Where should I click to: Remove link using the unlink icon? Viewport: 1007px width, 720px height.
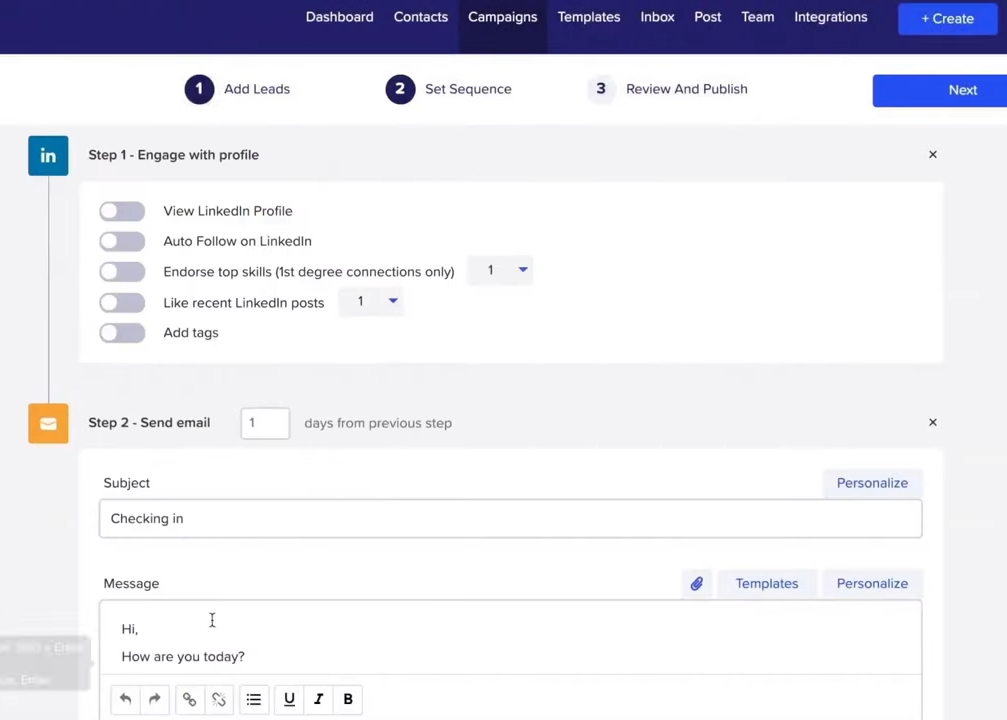click(x=219, y=699)
